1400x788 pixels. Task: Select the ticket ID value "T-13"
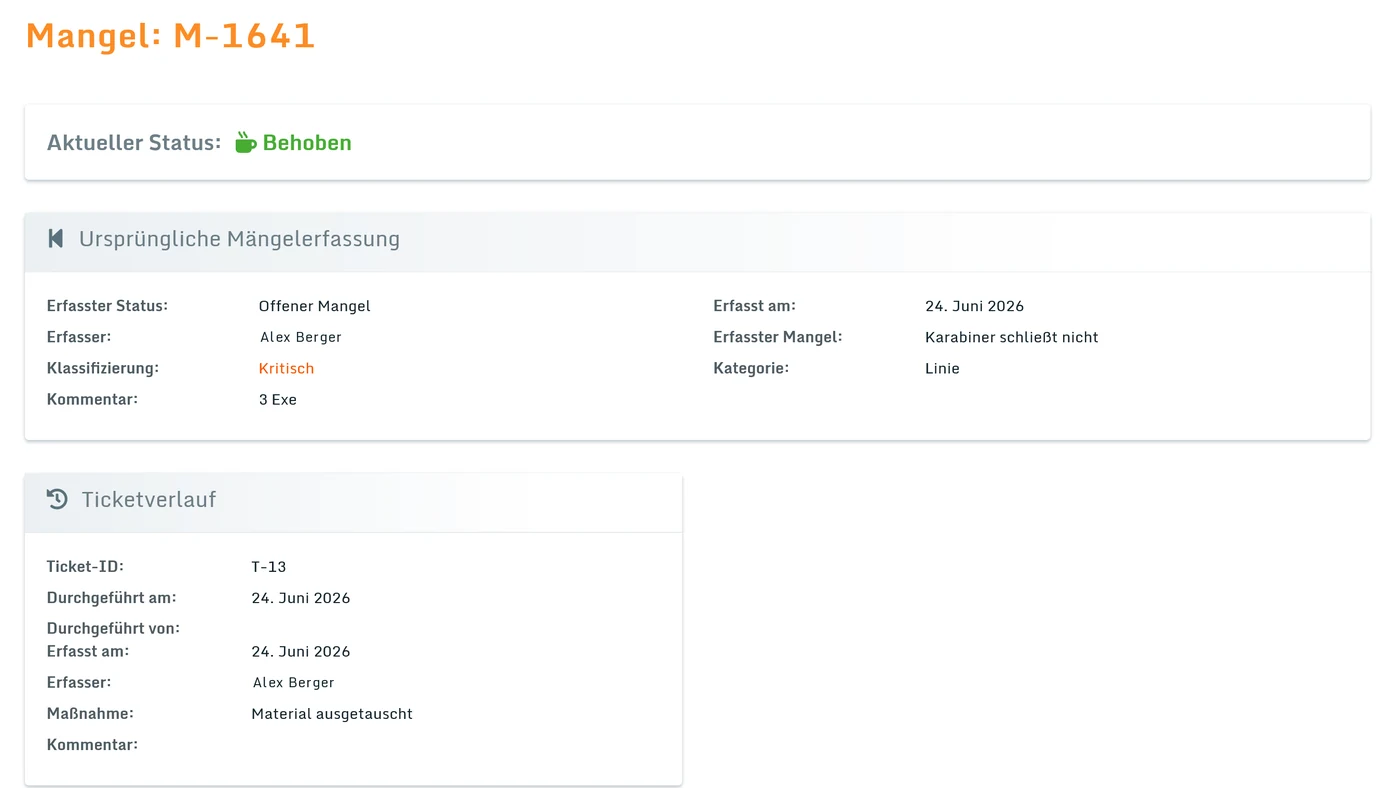269,567
